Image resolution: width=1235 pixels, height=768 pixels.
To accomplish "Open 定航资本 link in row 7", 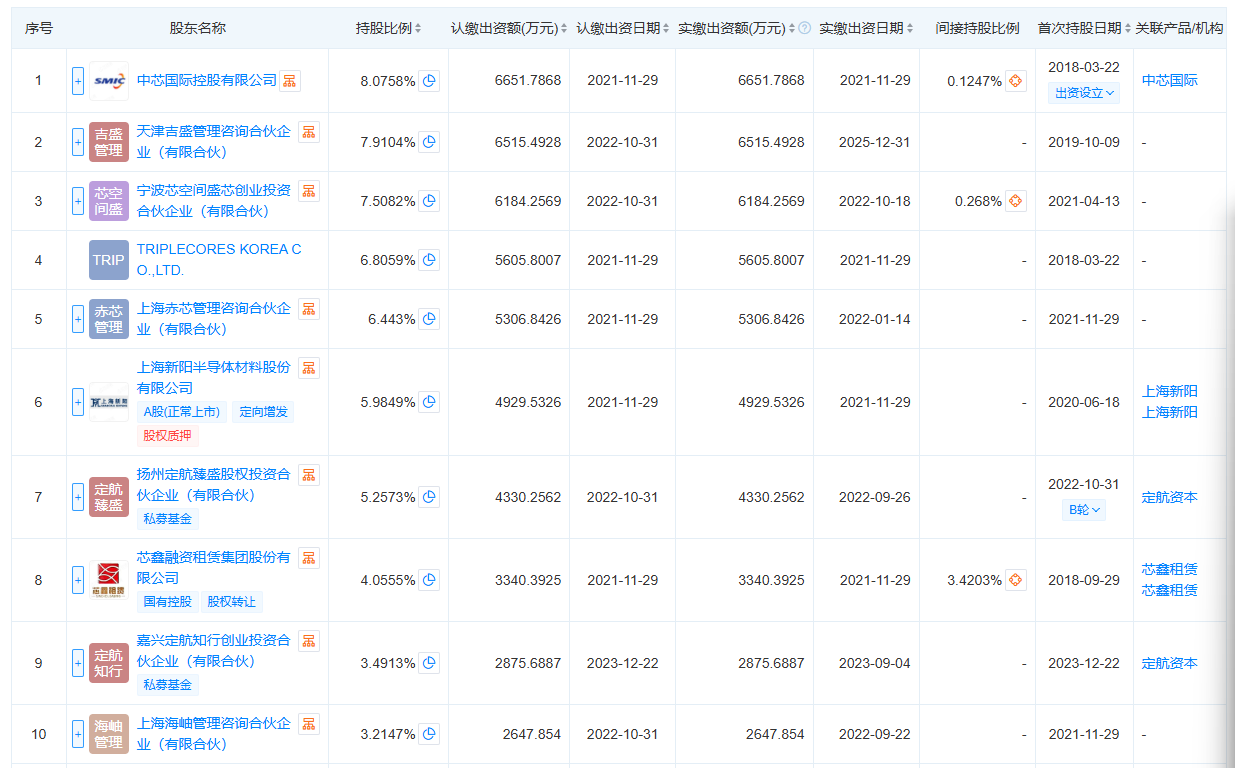I will coord(1170,497).
